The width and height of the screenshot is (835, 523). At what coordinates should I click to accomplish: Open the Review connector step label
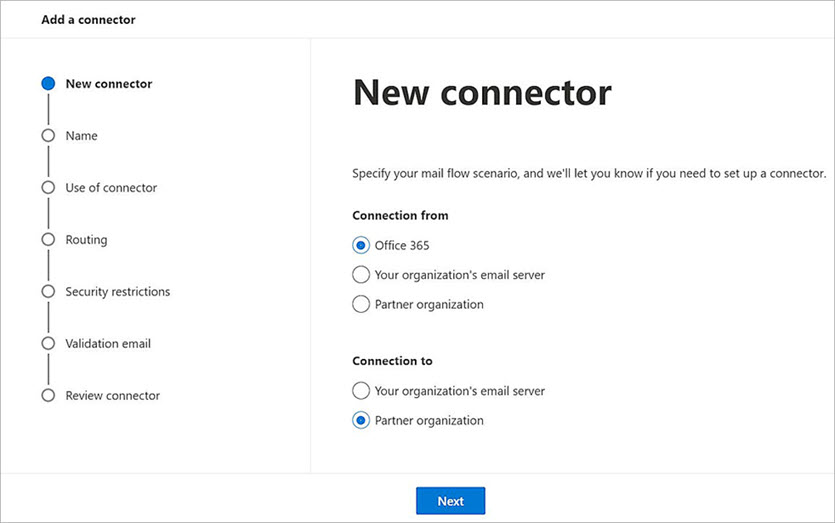coord(112,396)
